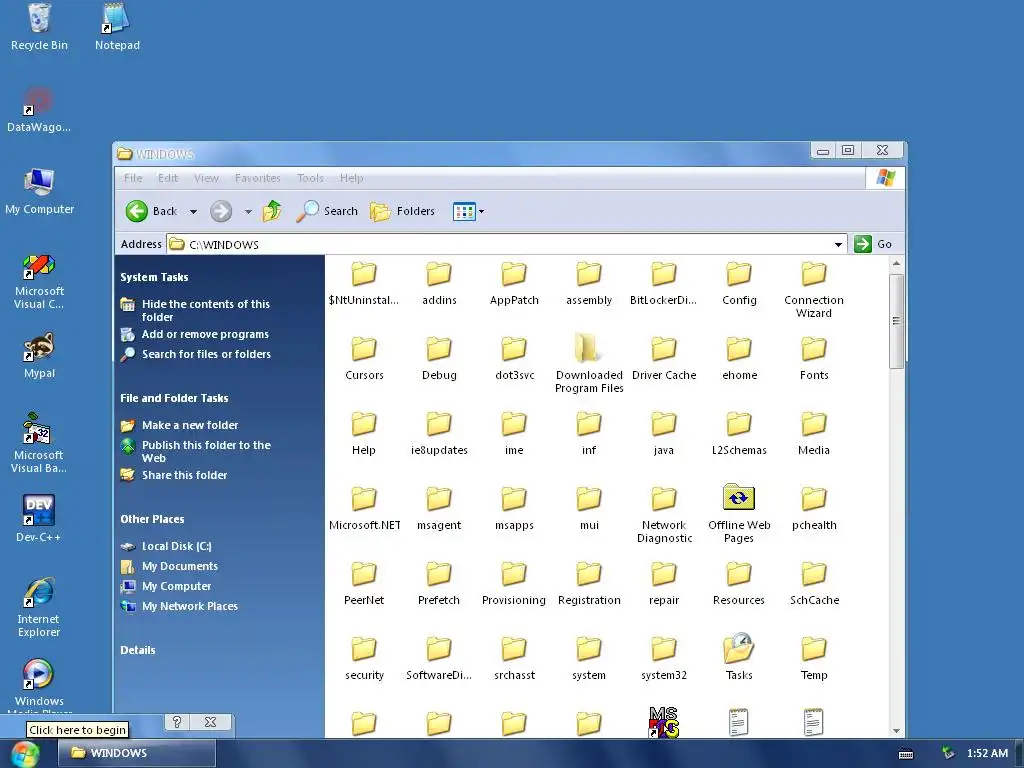Image resolution: width=1024 pixels, height=768 pixels.
Task: Open My Computer in Other Places
Action: click(x=176, y=586)
